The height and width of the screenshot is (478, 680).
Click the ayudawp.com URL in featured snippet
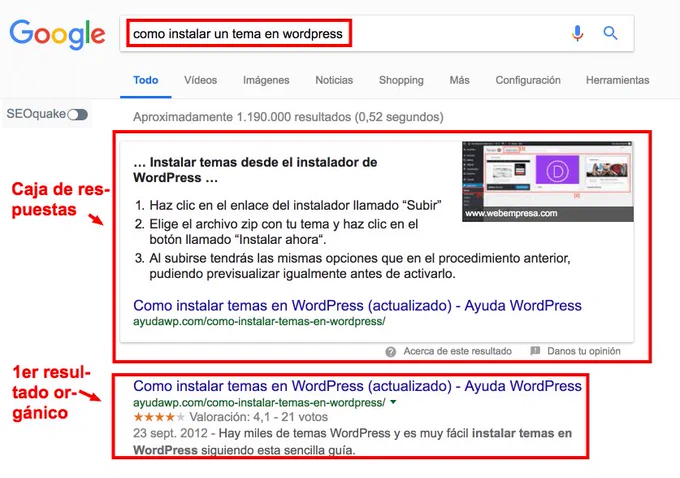[259, 321]
